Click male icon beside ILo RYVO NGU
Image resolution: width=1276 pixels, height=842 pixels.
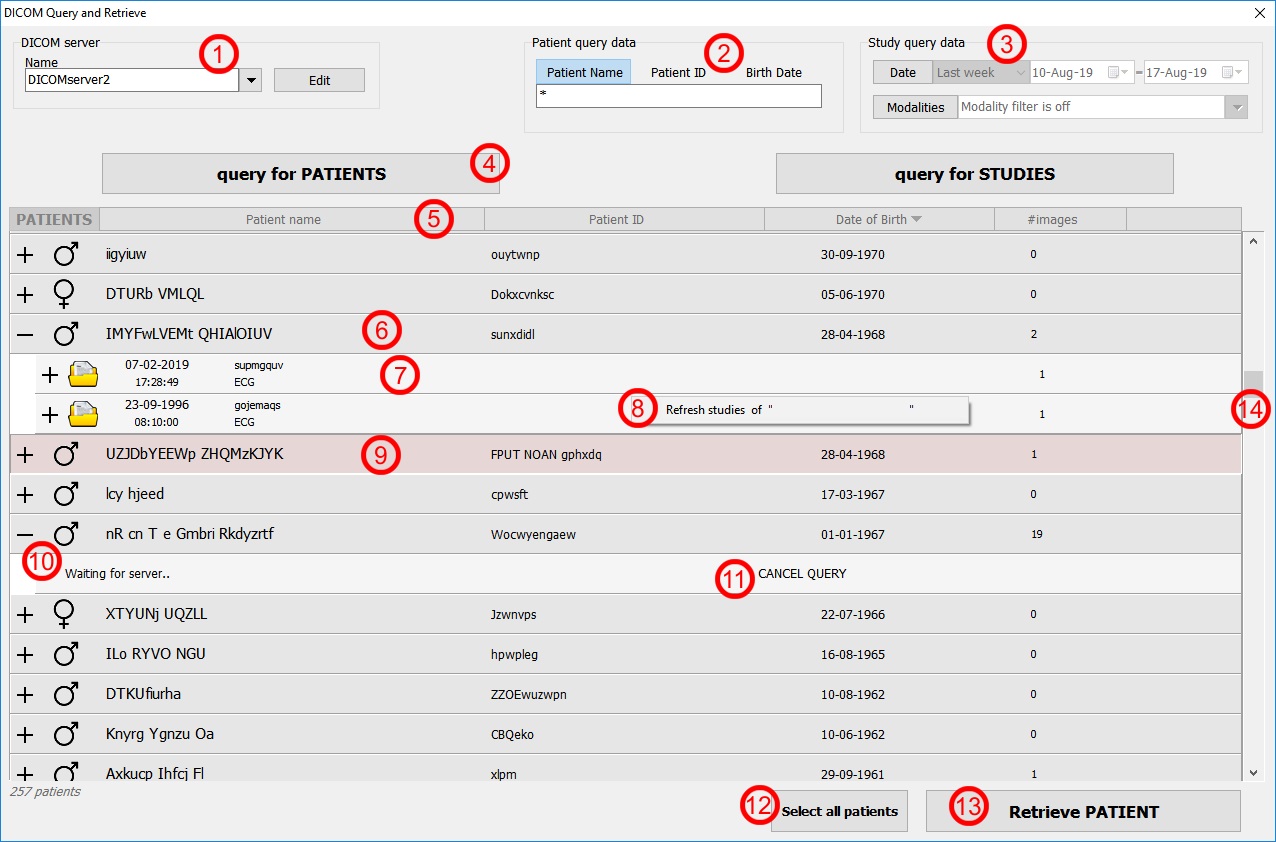pyautogui.click(x=66, y=654)
